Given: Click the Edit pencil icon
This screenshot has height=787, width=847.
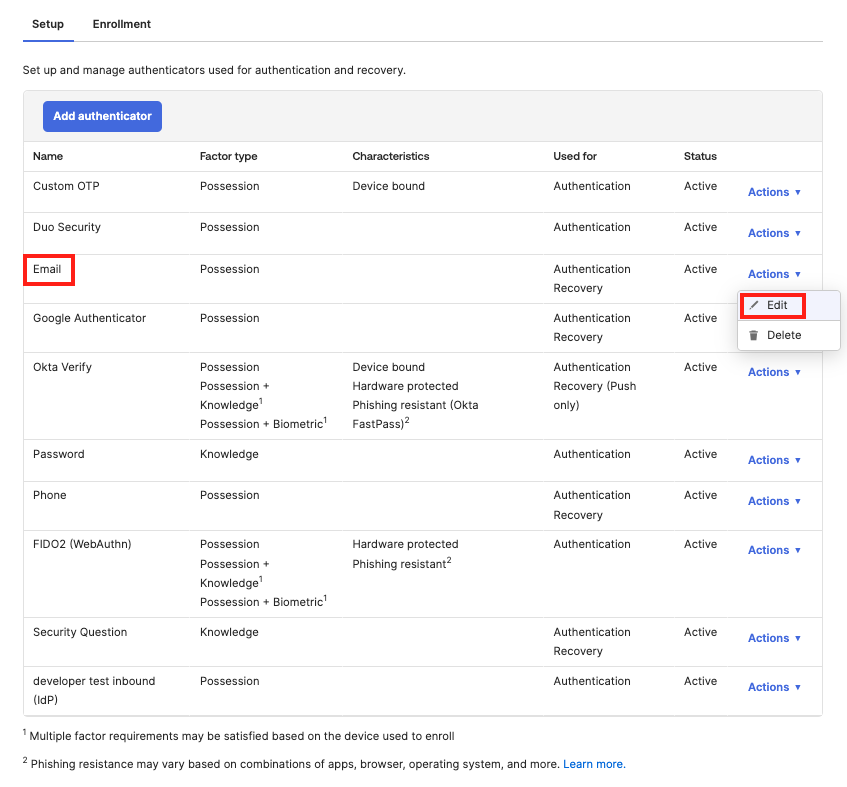Looking at the screenshot, I should coord(754,305).
